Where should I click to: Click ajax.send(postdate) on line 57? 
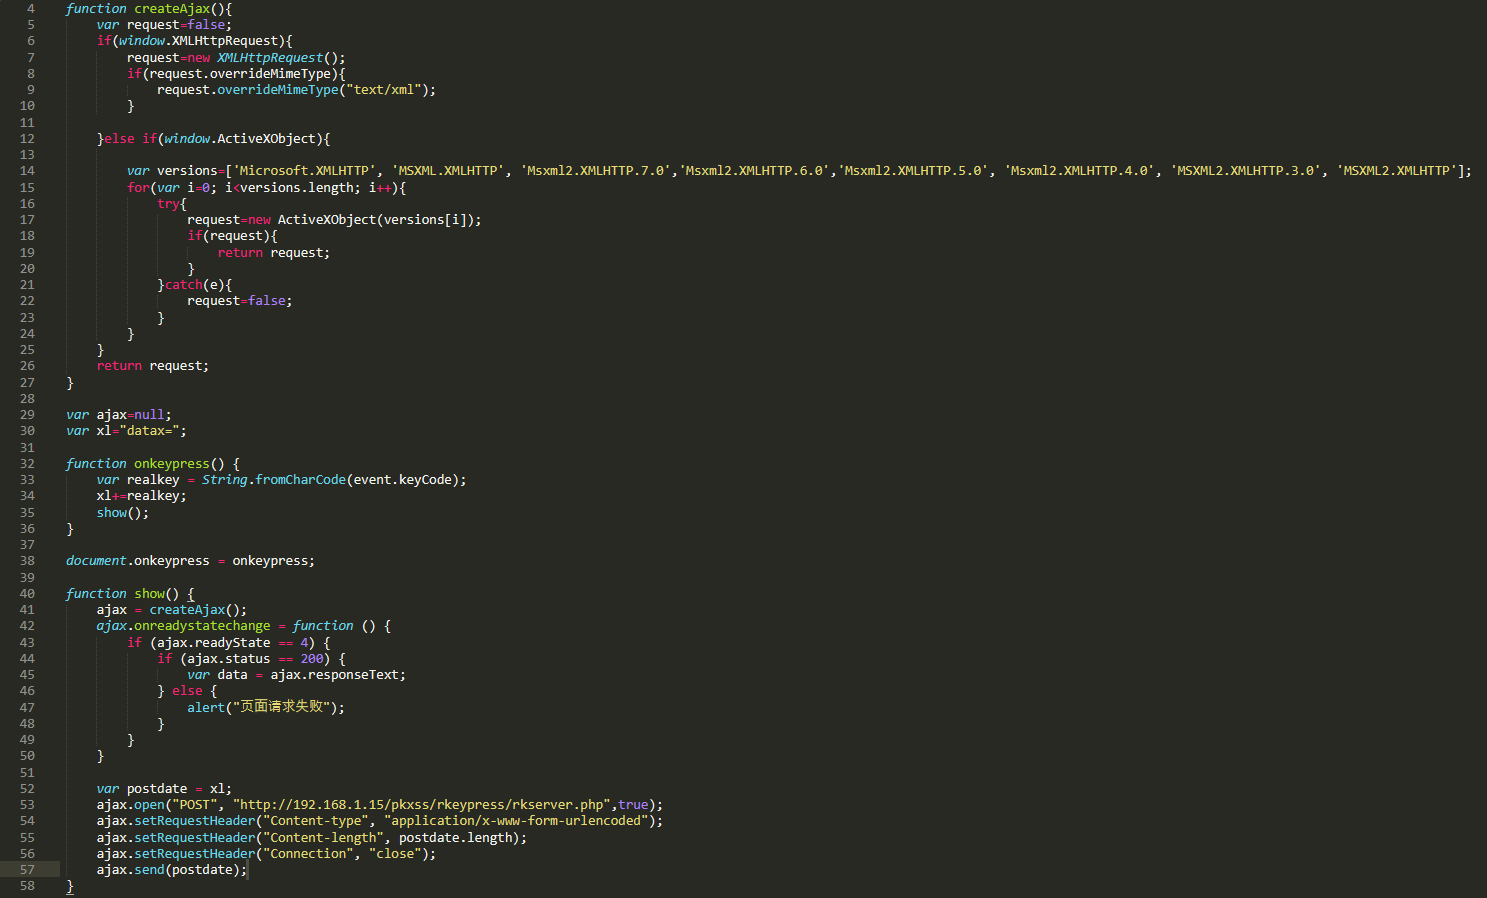[x=168, y=870]
